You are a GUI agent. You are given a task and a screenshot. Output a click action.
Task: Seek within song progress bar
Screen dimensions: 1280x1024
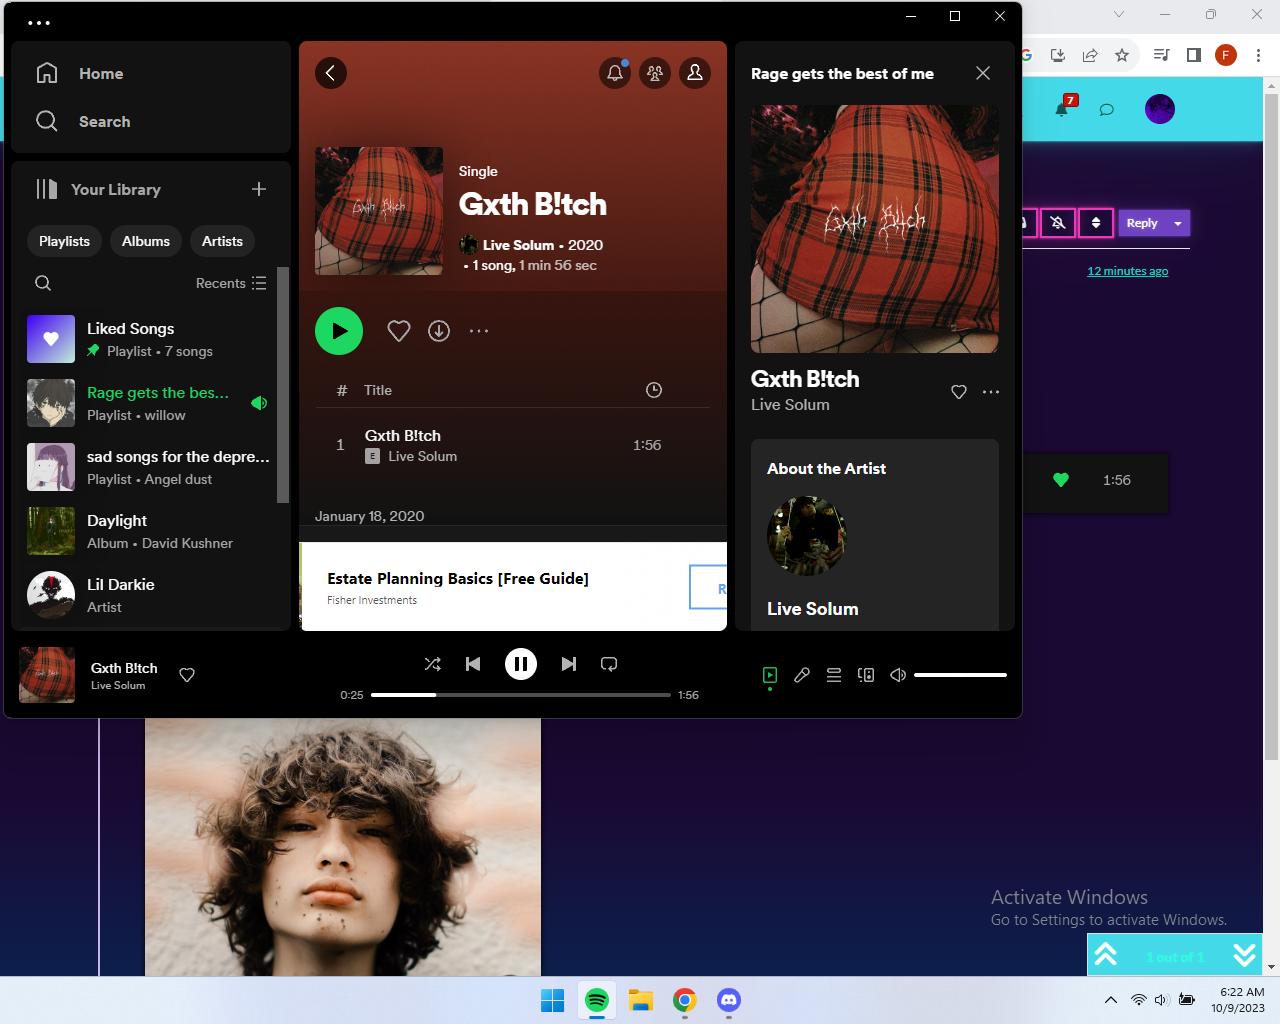pos(521,695)
